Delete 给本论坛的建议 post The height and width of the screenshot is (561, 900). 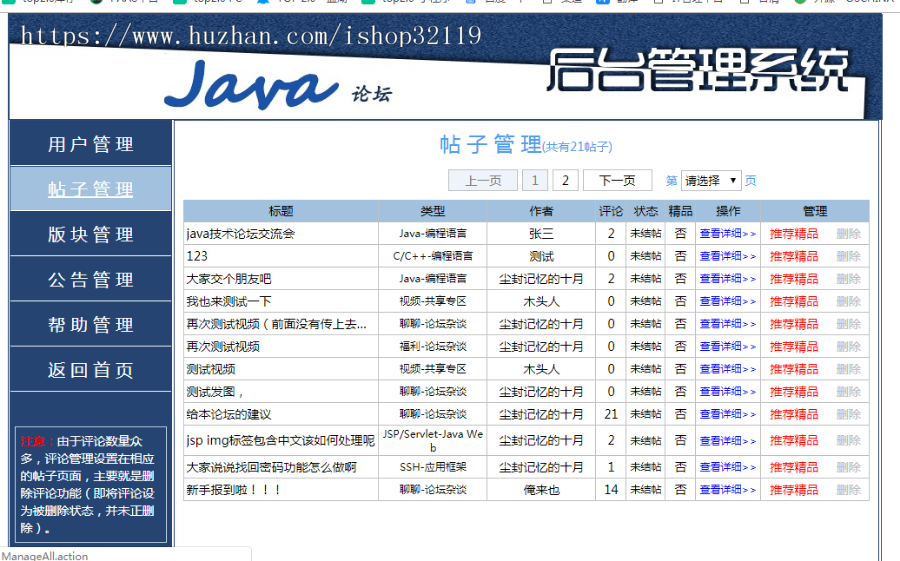[x=848, y=414]
